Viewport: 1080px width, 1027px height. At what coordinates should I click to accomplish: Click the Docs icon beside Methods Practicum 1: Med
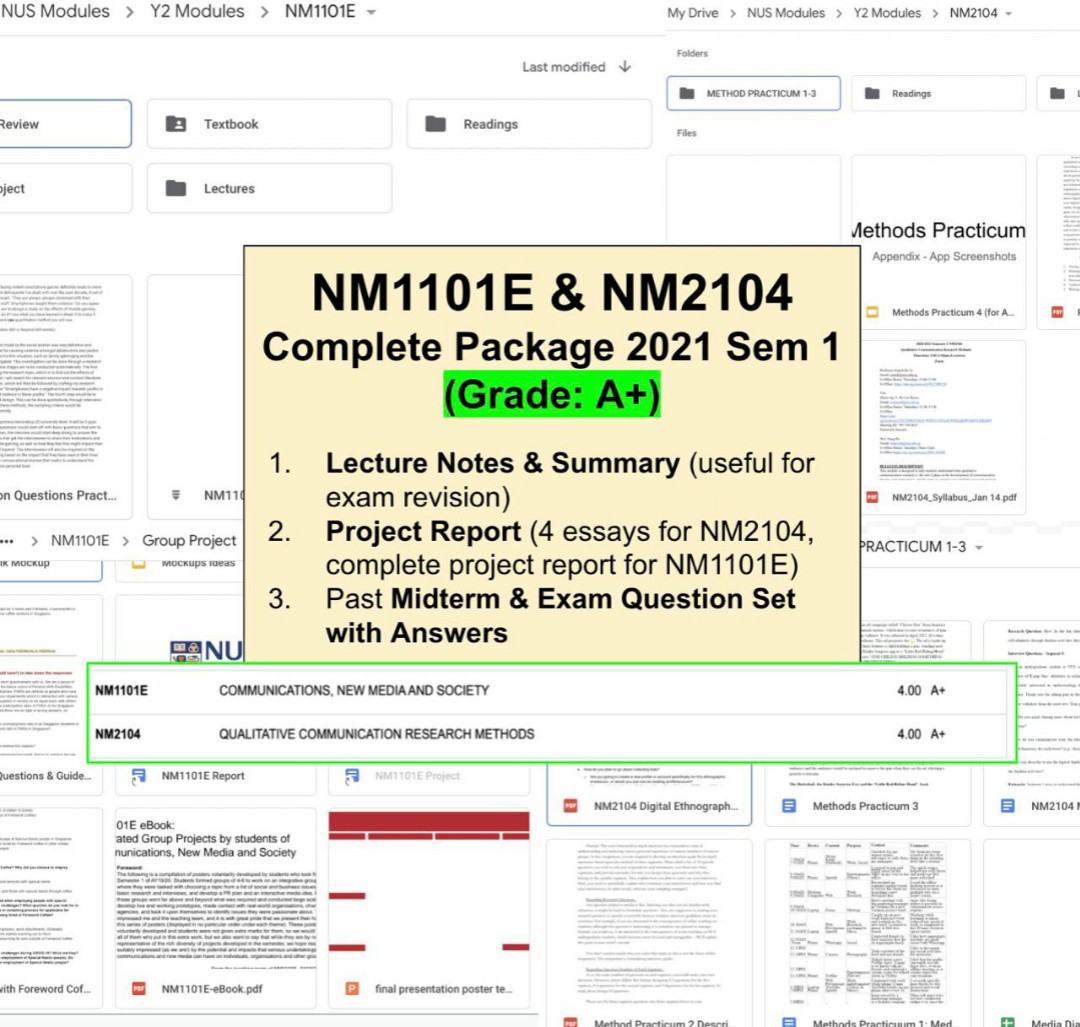[789, 1022]
